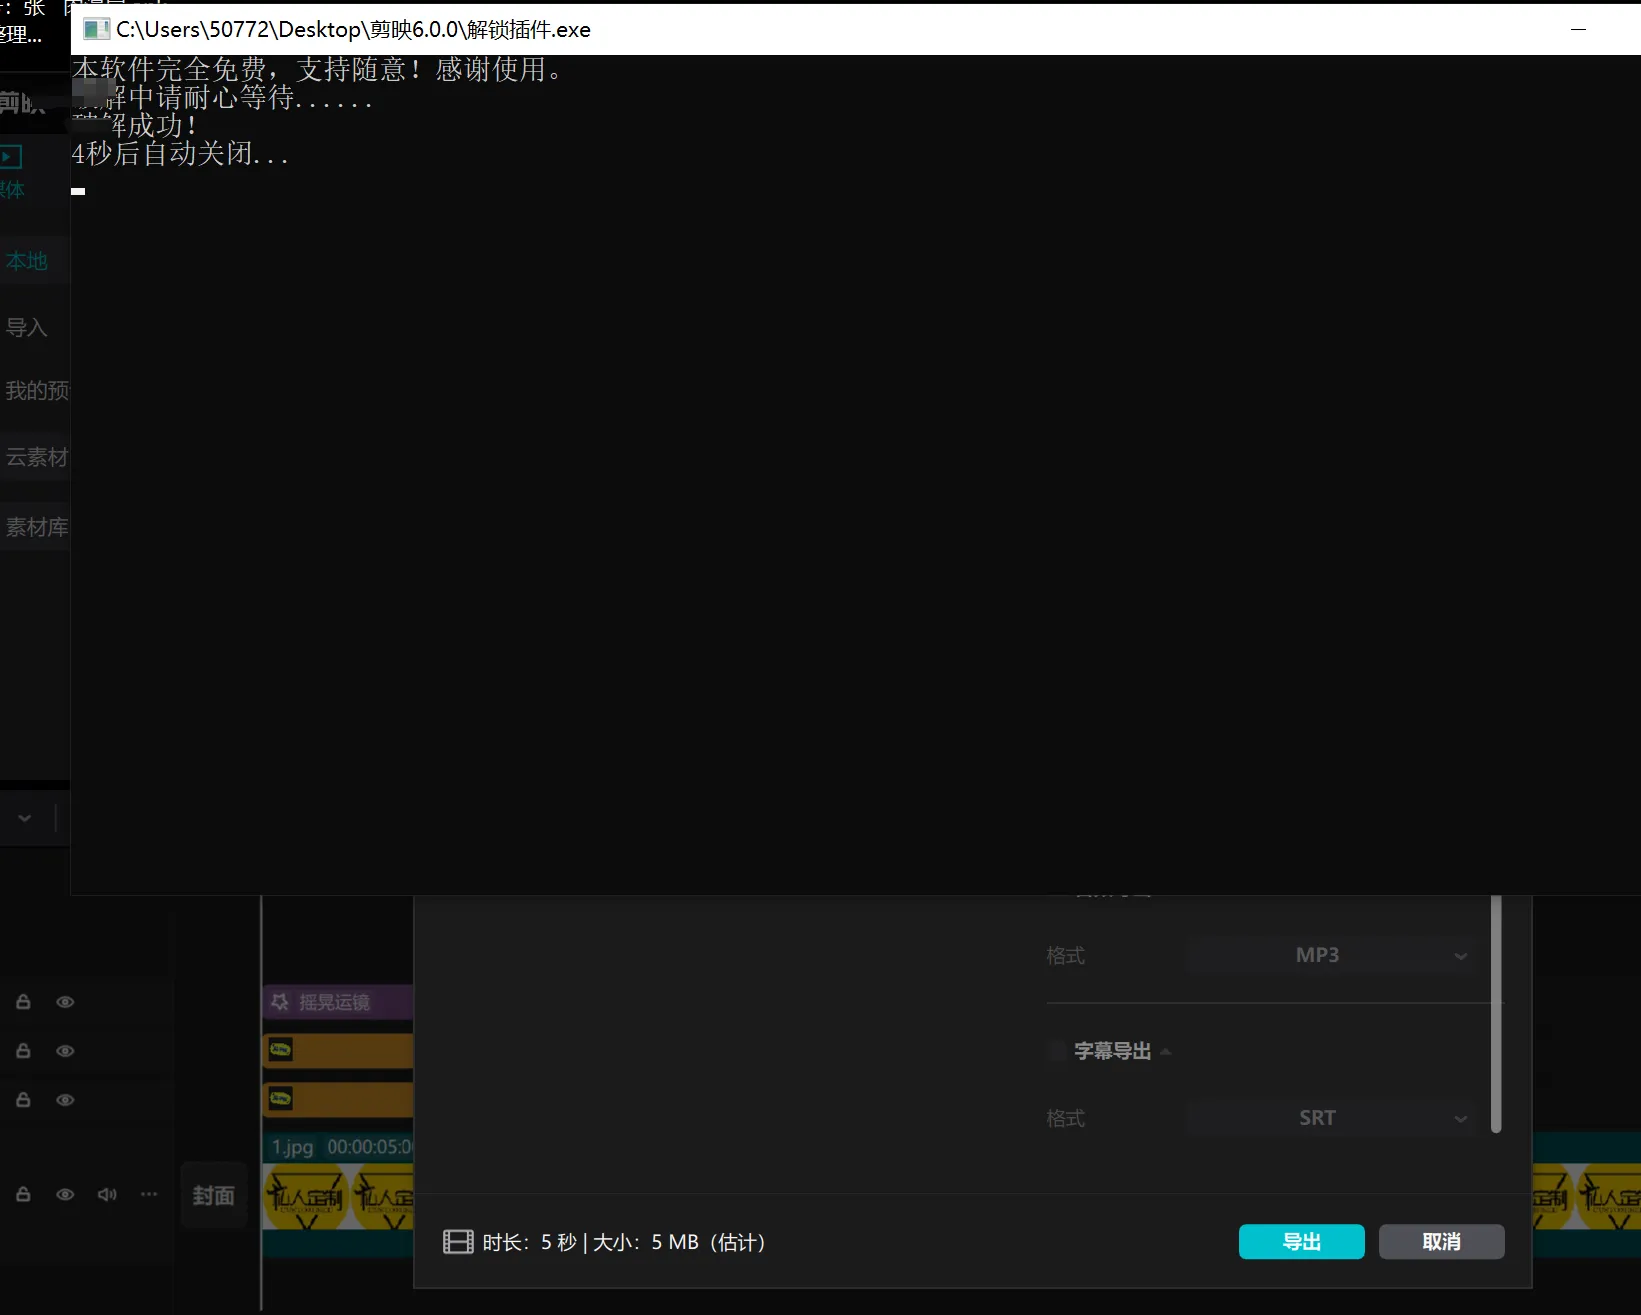Click the lock icon on the second sticker track

23,1100
